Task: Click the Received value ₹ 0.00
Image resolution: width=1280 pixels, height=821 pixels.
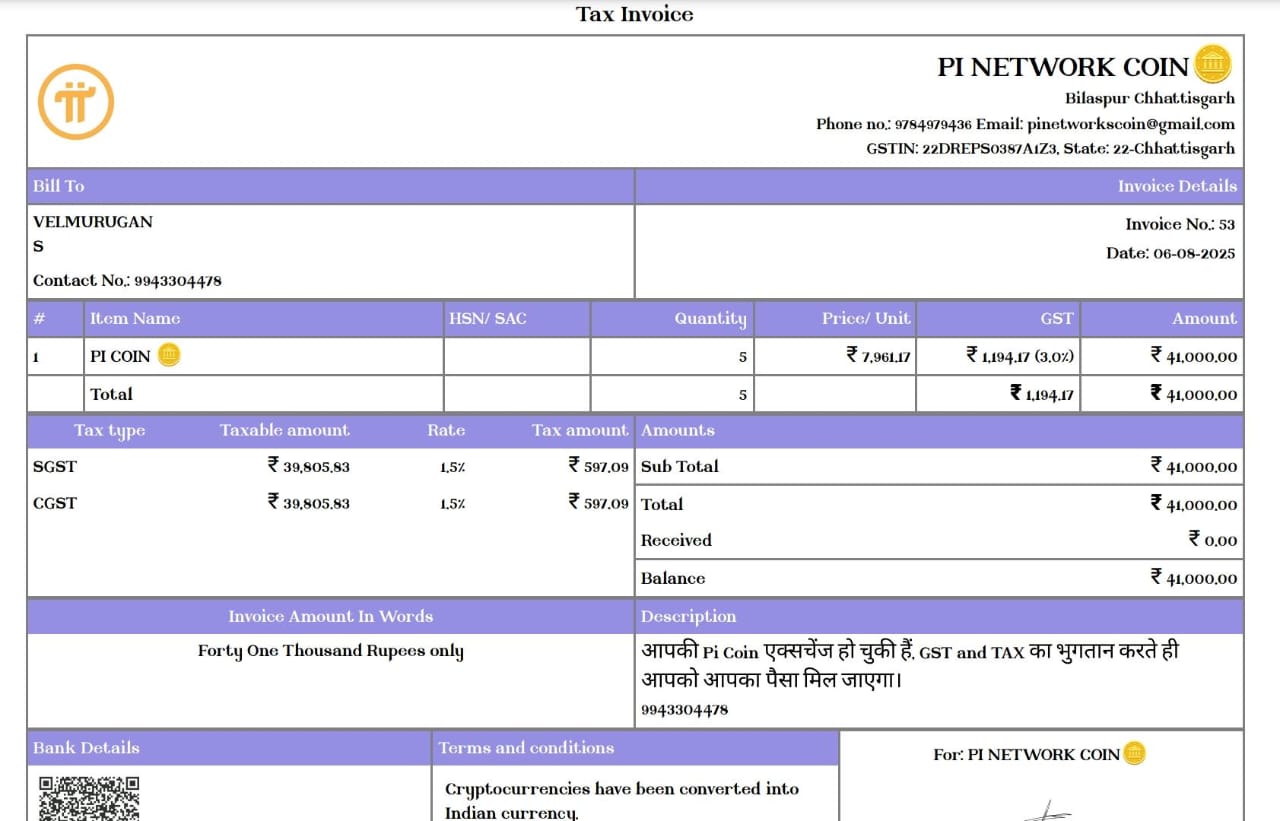Action: tap(1212, 540)
